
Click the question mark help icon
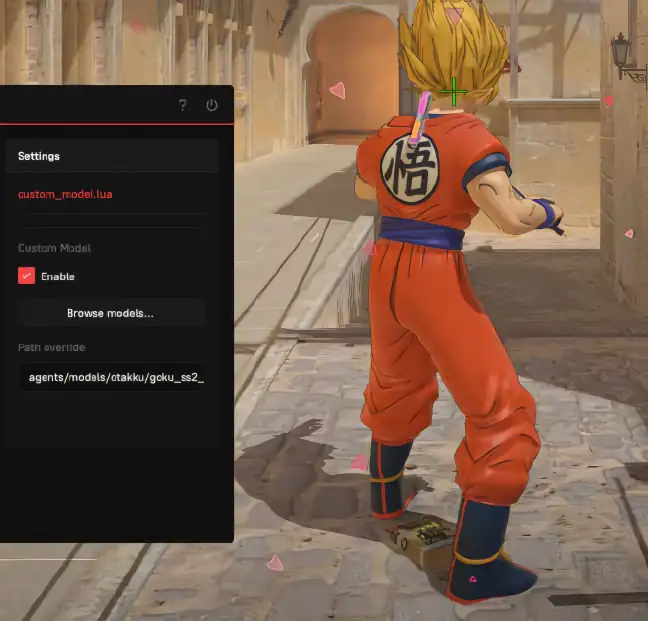click(182, 105)
